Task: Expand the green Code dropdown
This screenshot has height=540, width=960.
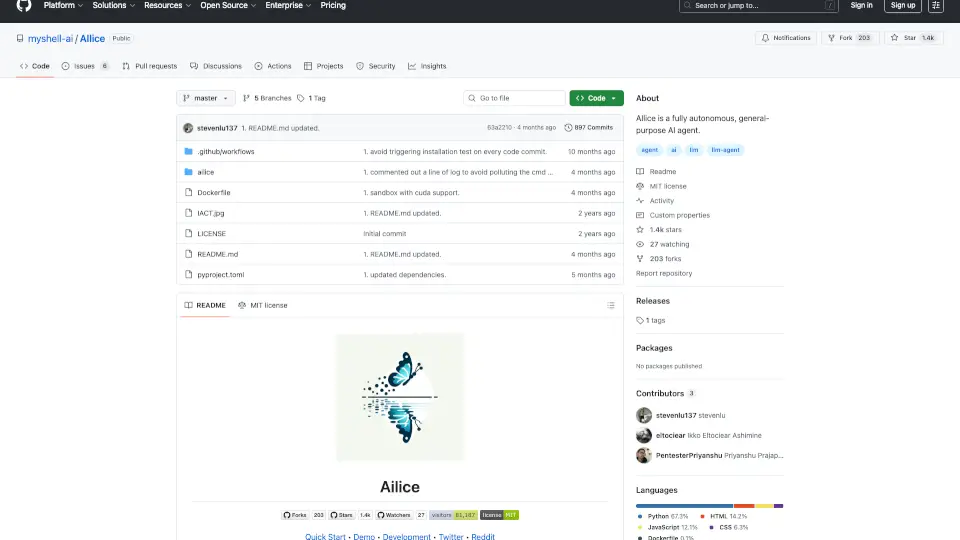Action: pyautogui.click(x=596, y=98)
